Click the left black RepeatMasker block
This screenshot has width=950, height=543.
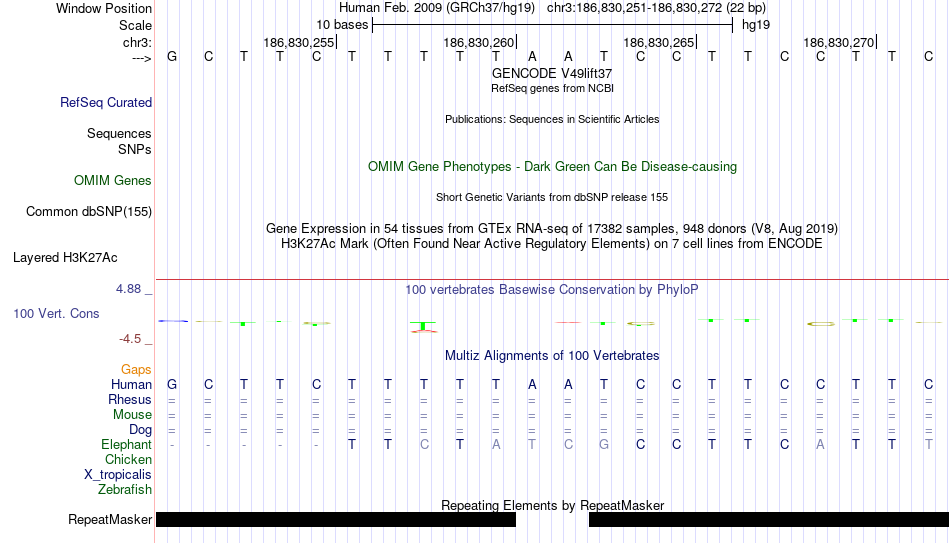(x=336, y=519)
